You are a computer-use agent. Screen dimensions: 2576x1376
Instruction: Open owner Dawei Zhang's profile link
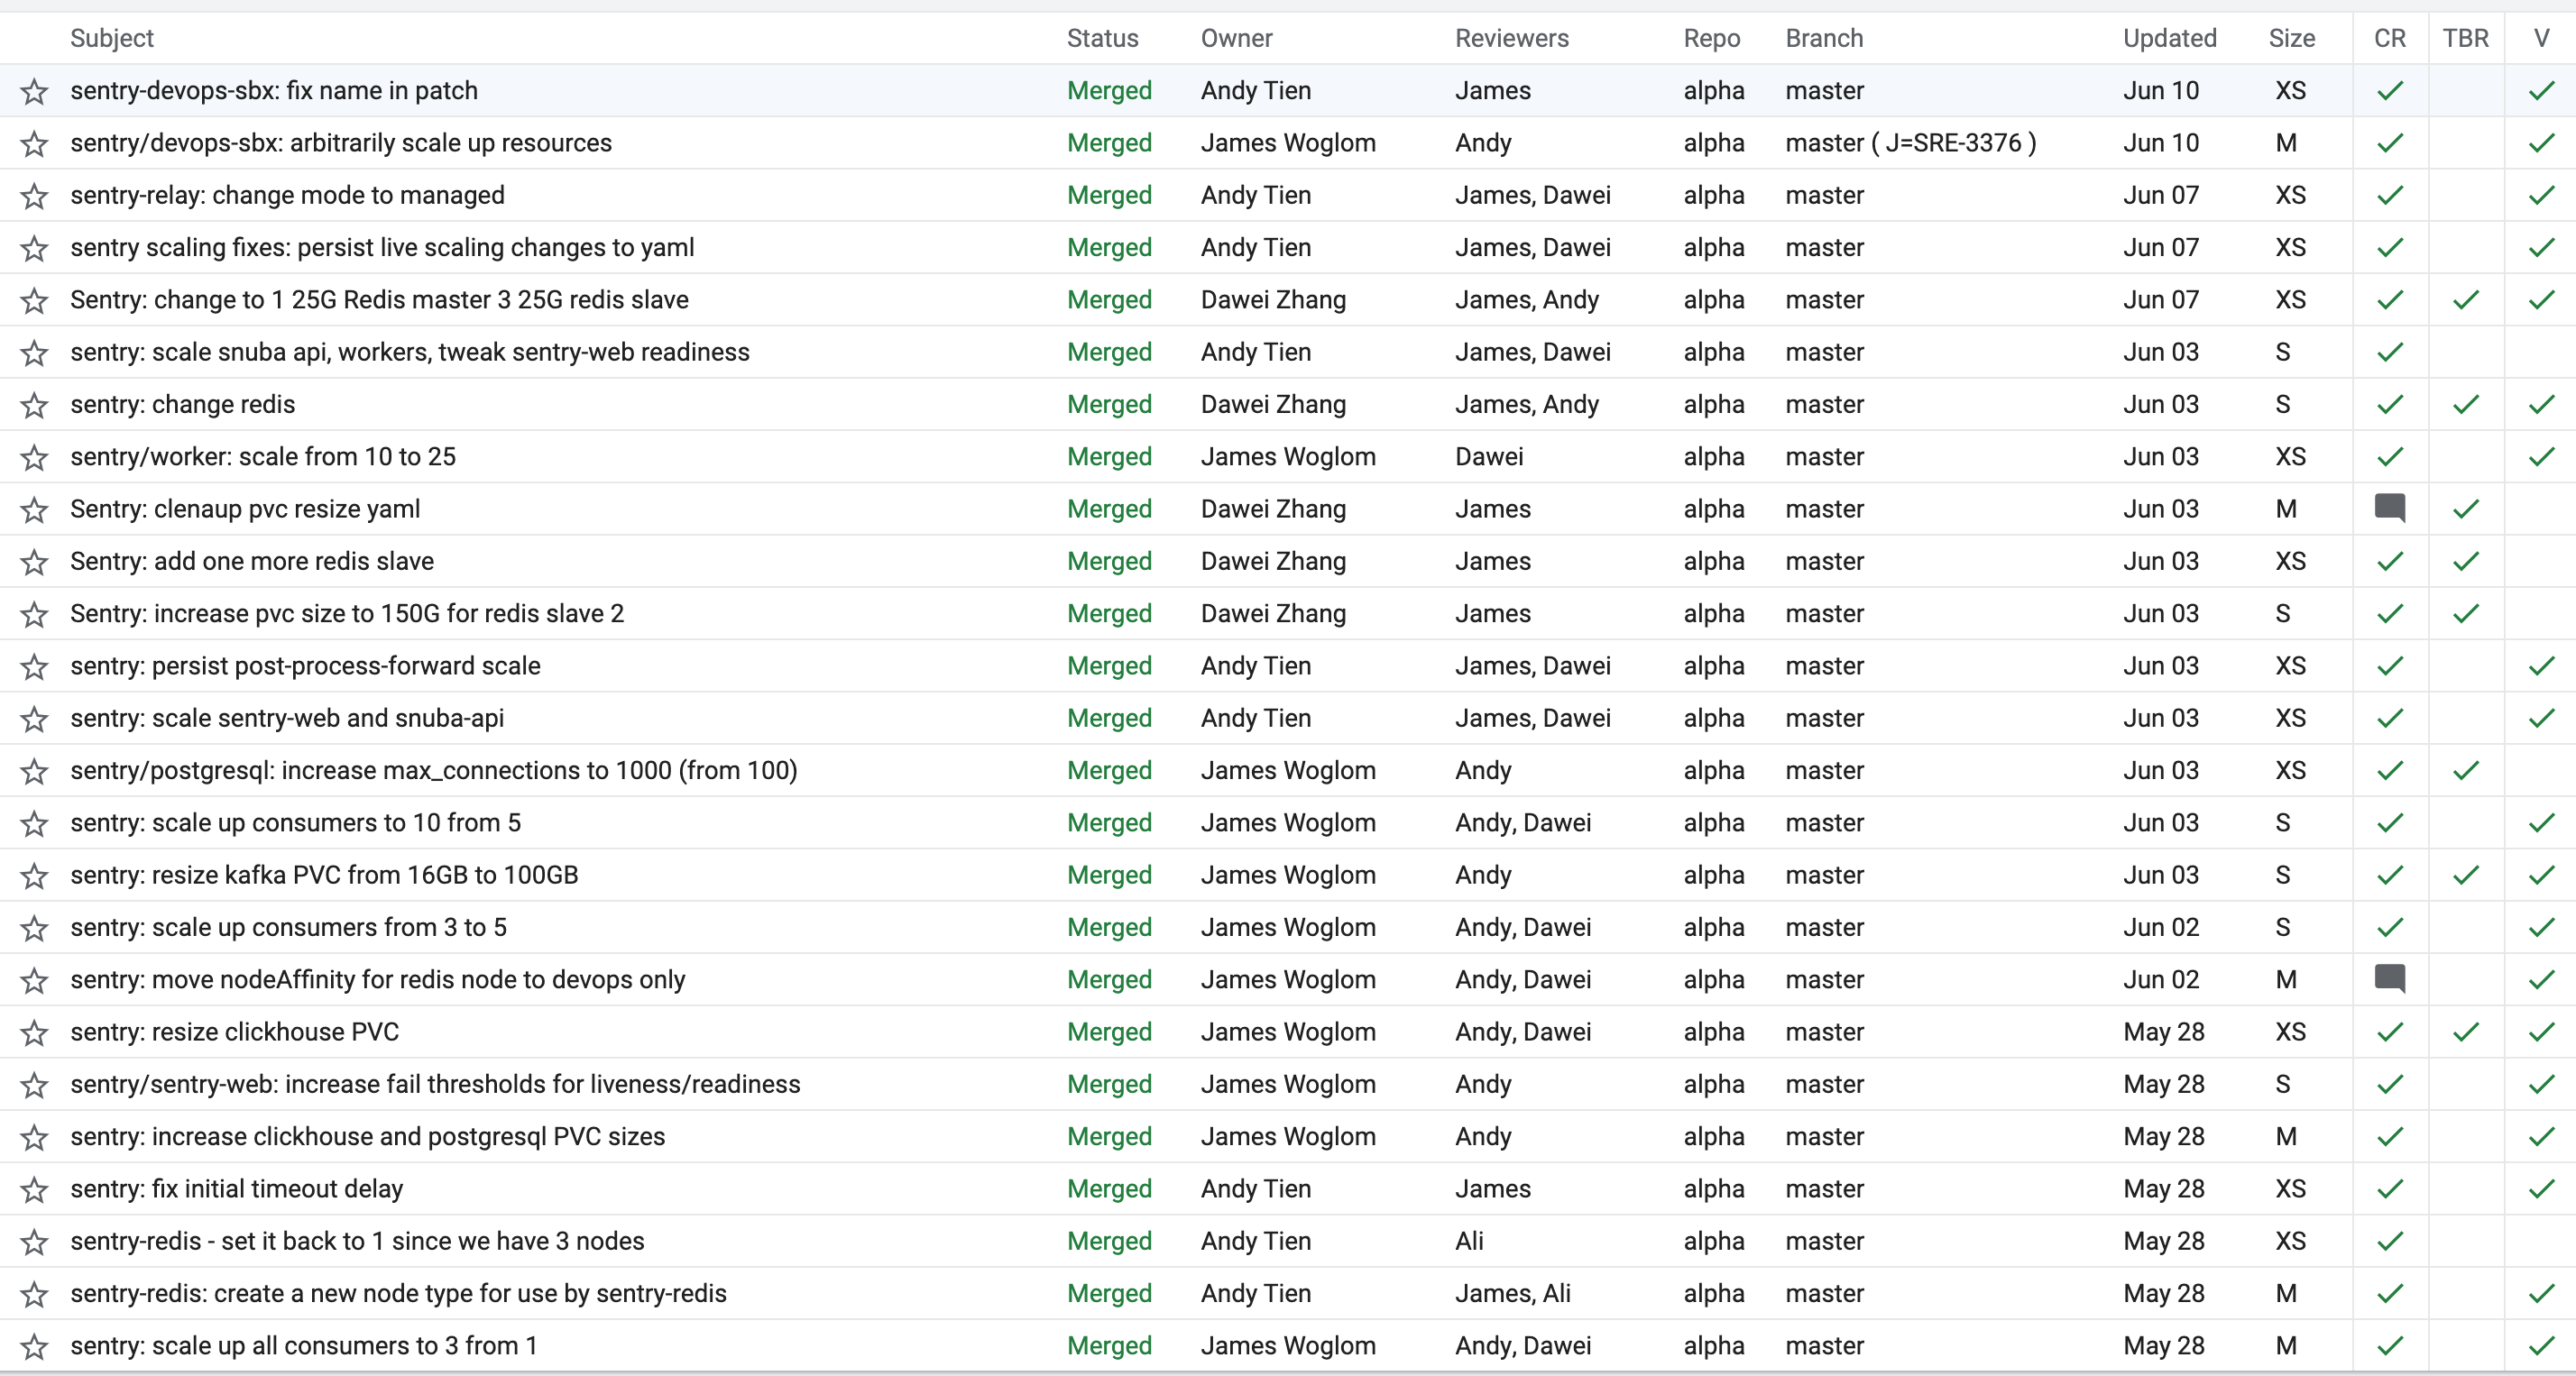coord(1273,300)
